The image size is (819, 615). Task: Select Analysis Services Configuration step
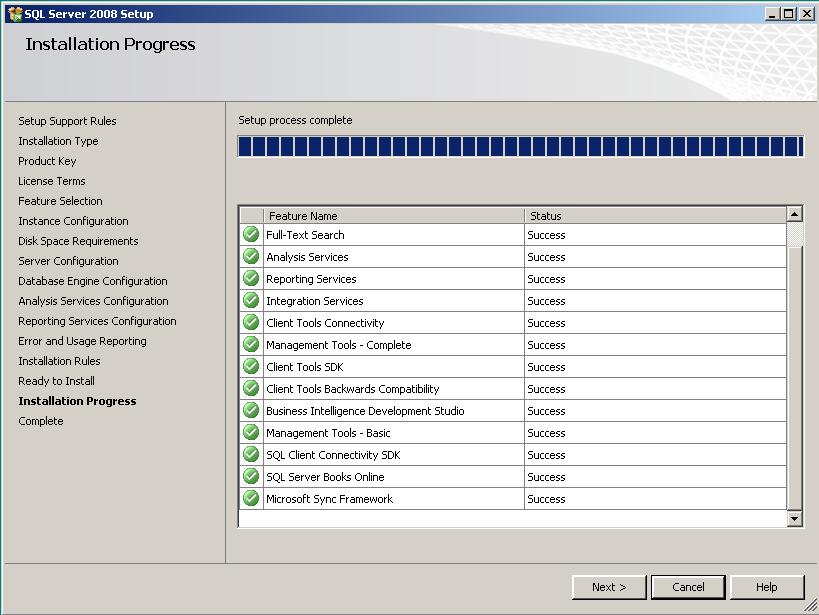coord(93,301)
